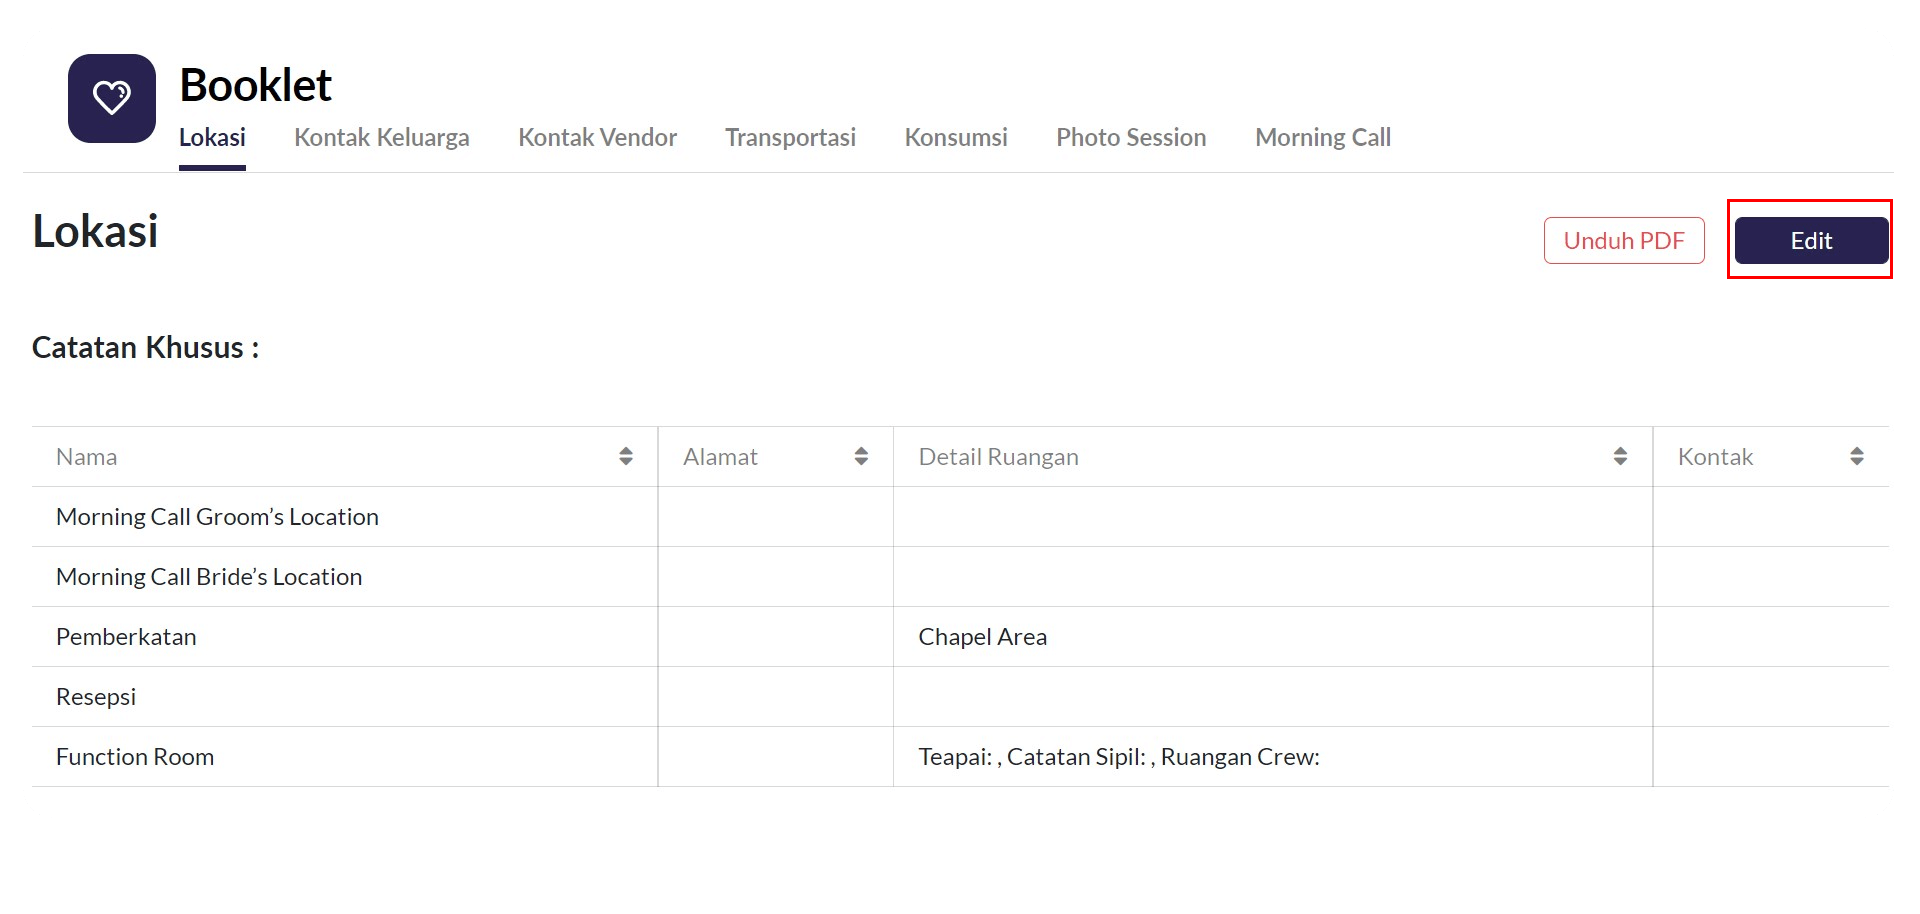Click the Booklet heart logo icon
Screen dimensions: 1920x914
click(112, 98)
